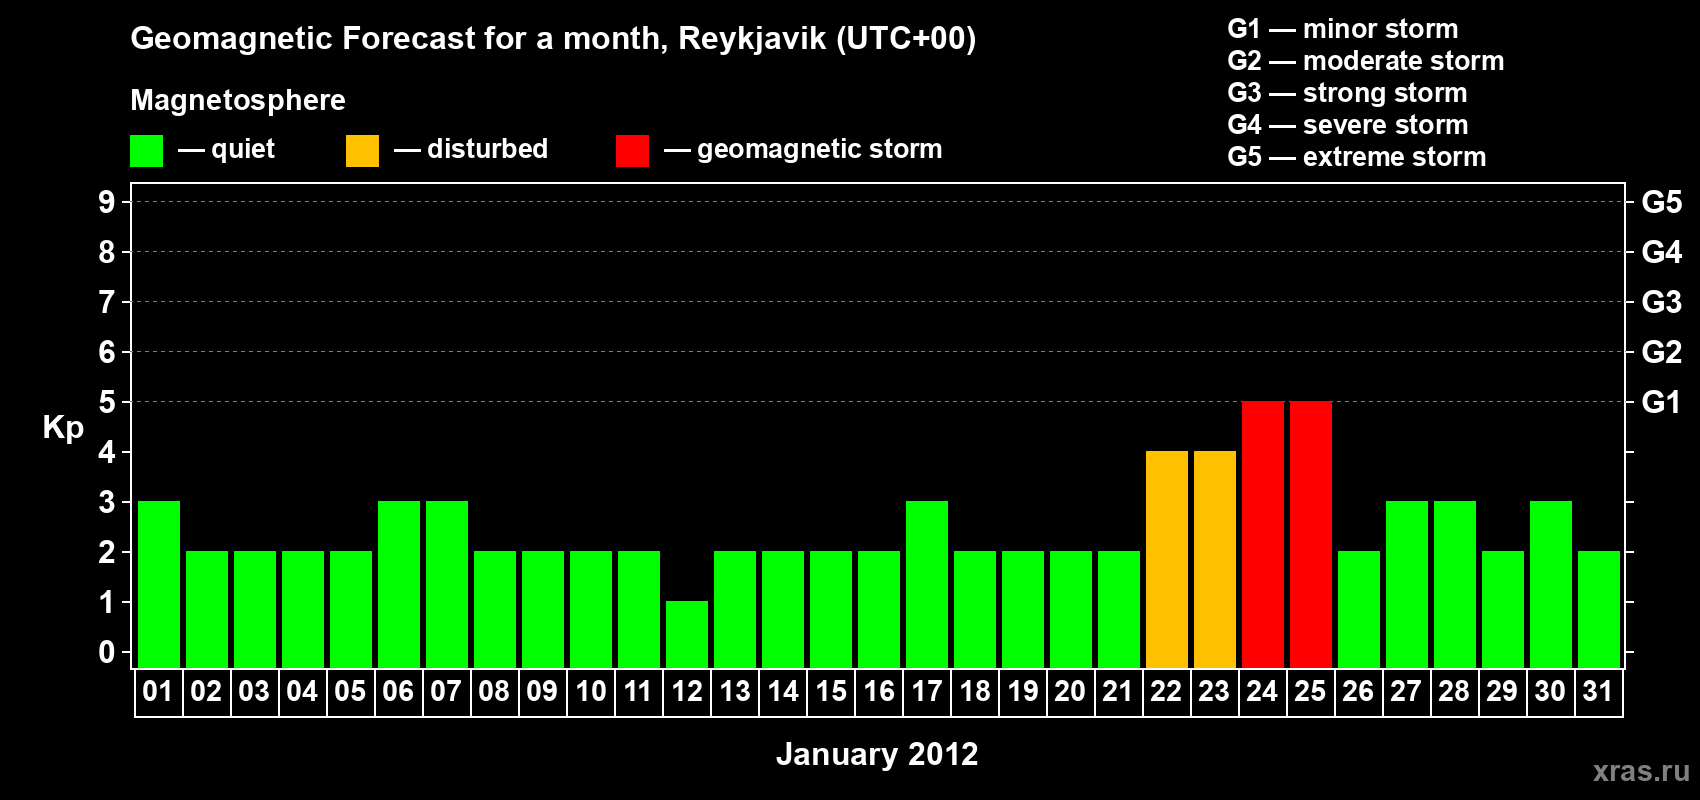Click the 'quiet' legend label
This screenshot has width=1700, height=800.
pos(243,149)
